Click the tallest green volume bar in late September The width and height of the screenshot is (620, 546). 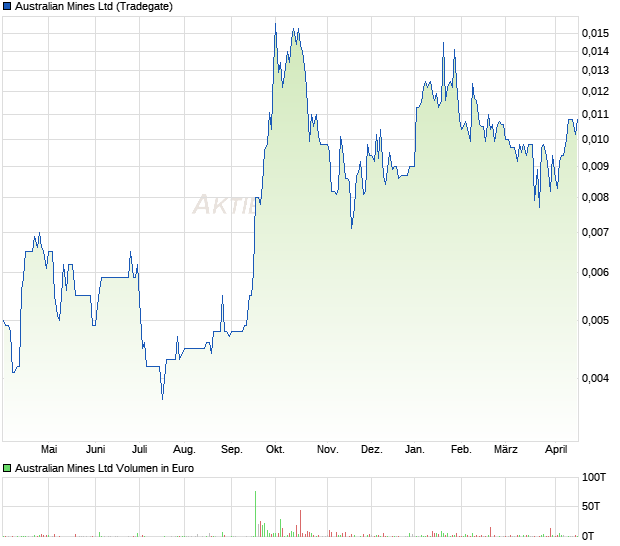coord(255,514)
